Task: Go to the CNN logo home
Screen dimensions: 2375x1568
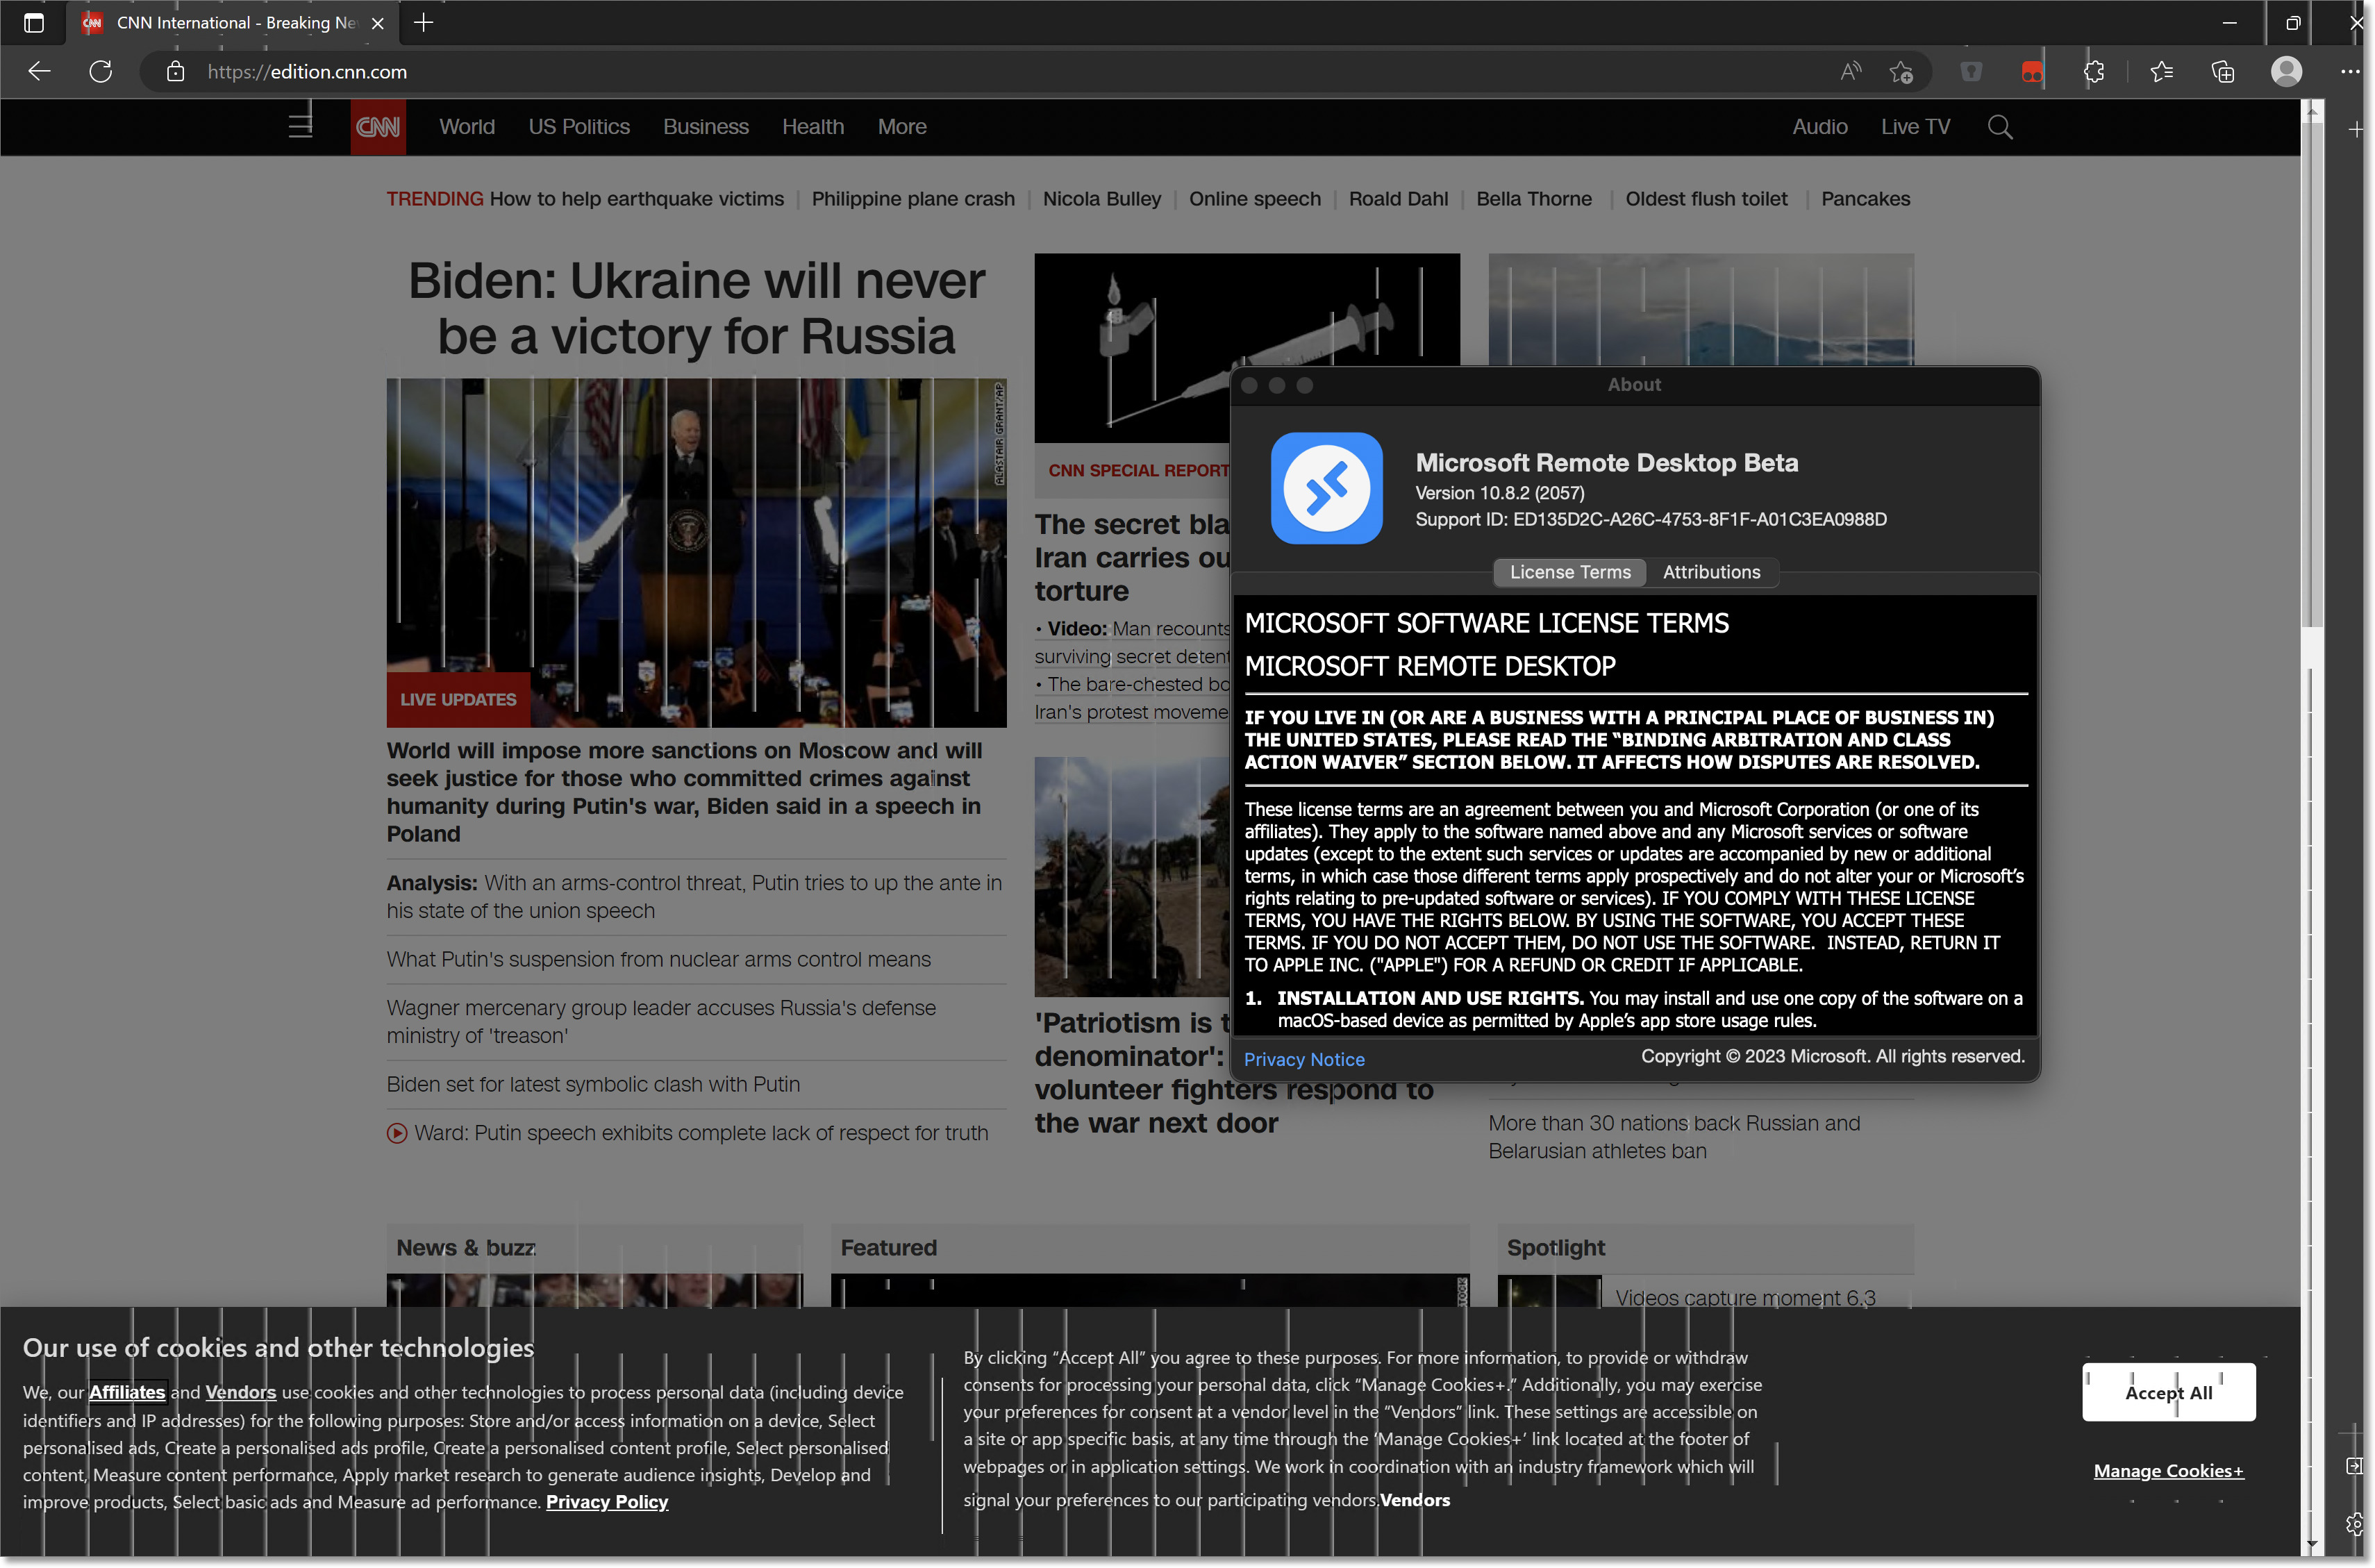Action: point(378,127)
